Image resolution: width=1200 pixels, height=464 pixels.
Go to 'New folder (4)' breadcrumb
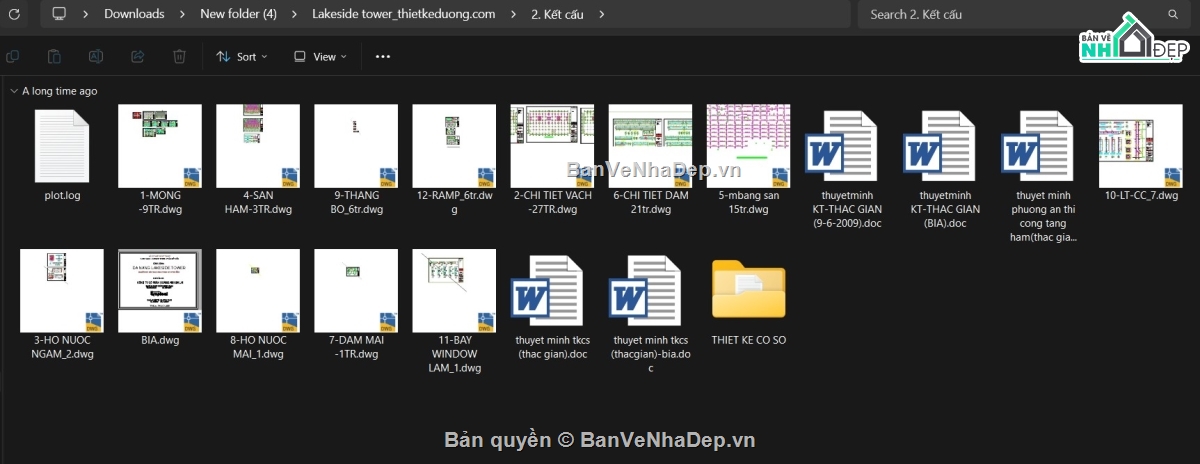(238, 14)
